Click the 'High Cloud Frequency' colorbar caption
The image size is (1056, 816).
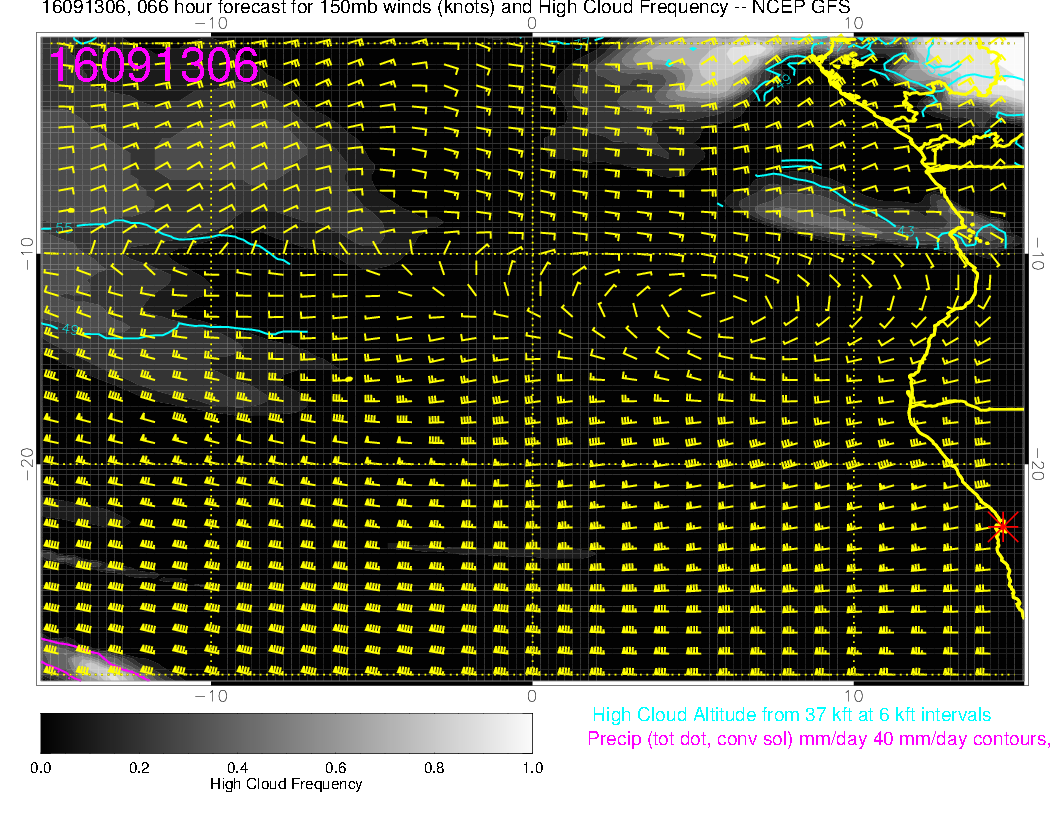pyautogui.click(x=286, y=784)
